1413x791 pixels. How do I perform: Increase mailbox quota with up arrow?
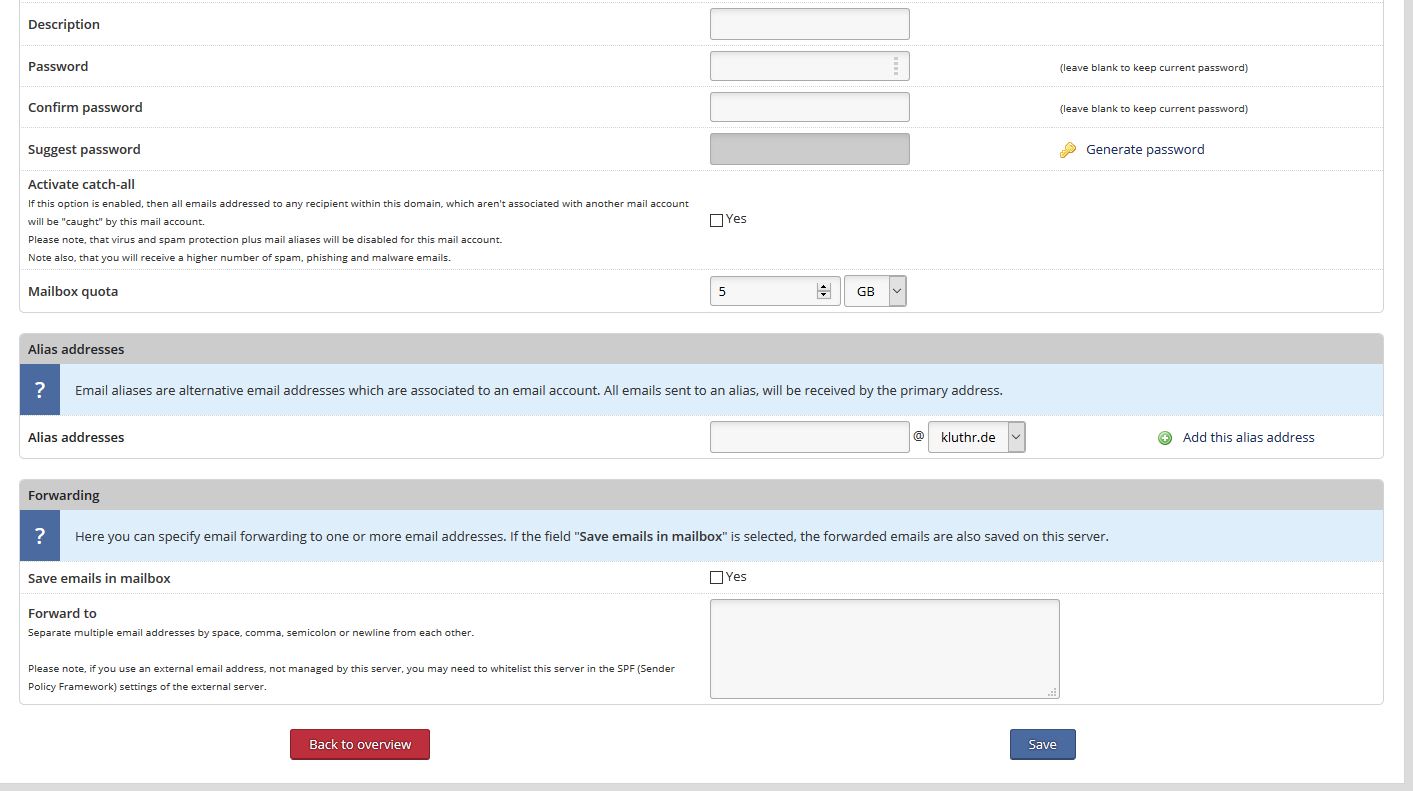click(x=824, y=287)
